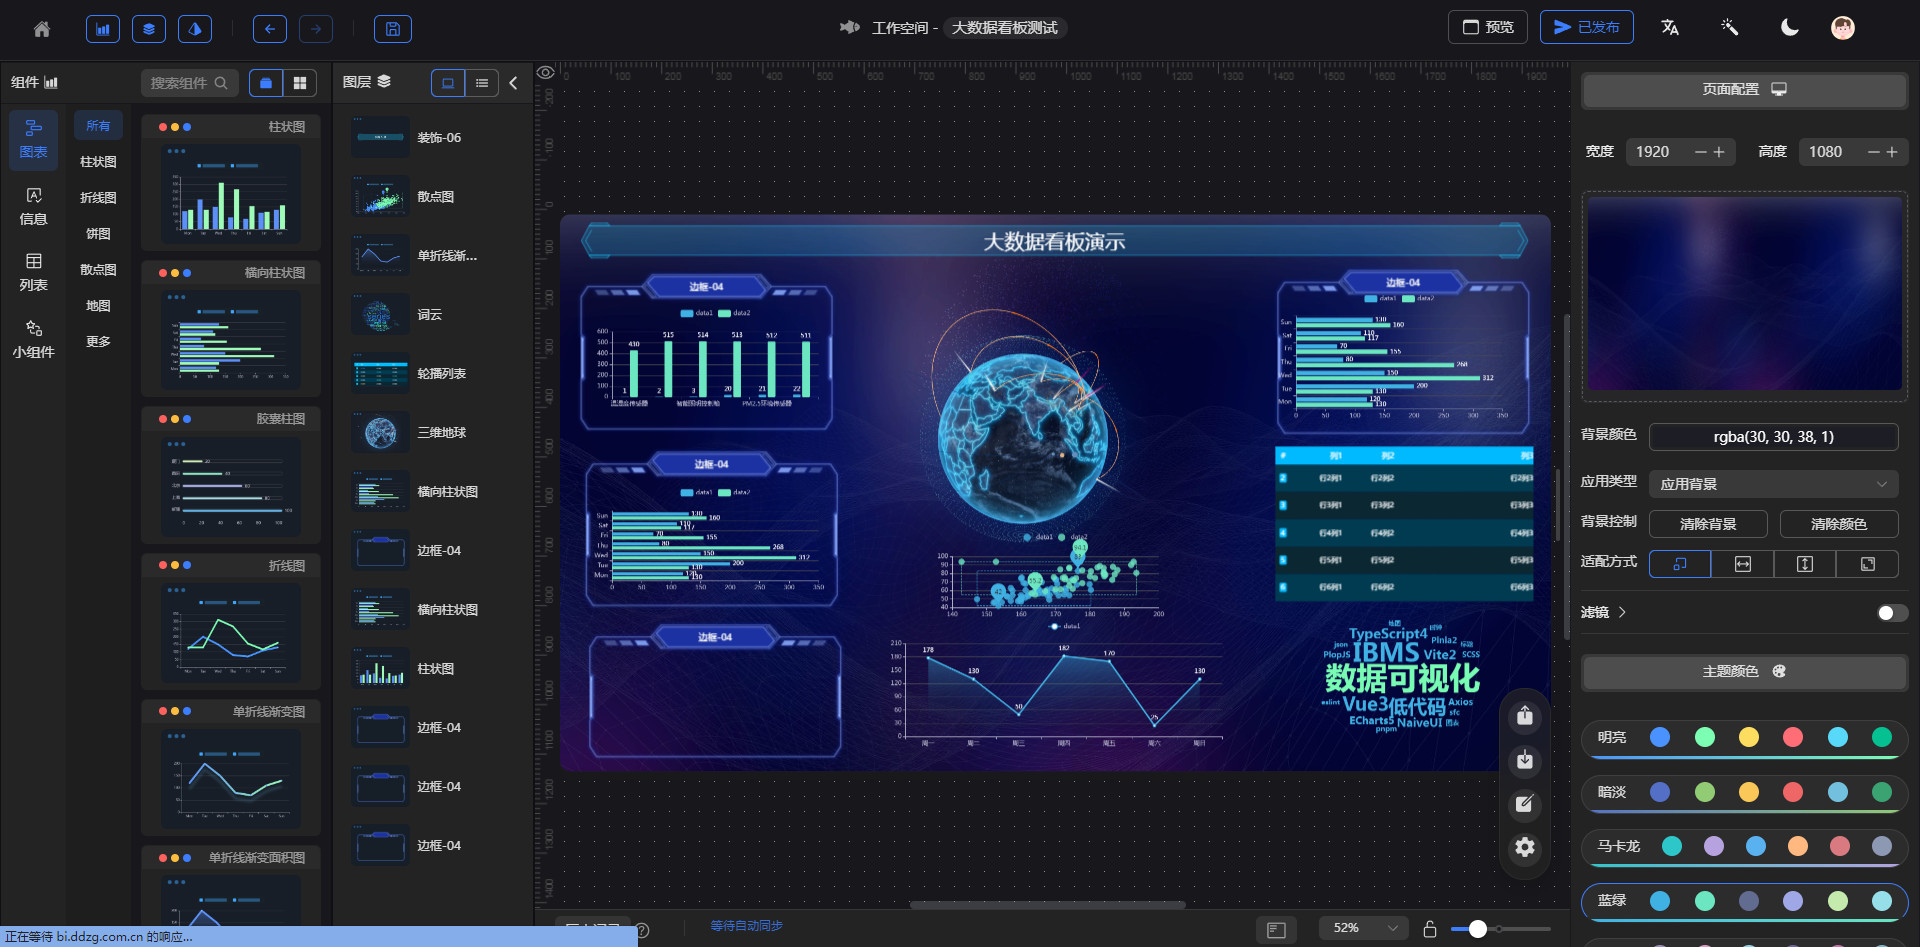This screenshot has width=1920, height=947.
Task: Select the 轮播列表 layer
Action: pyautogui.click(x=434, y=374)
